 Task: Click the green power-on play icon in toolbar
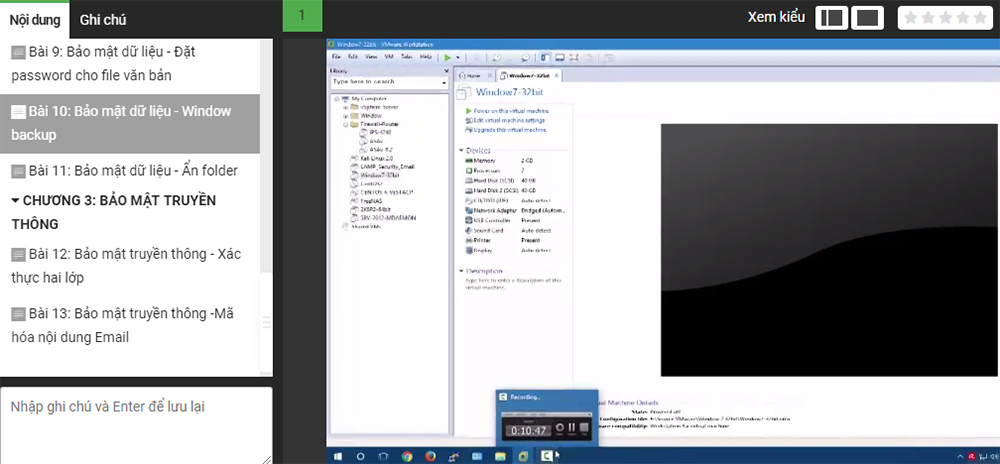pyautogui.click(x=448, y=58)
